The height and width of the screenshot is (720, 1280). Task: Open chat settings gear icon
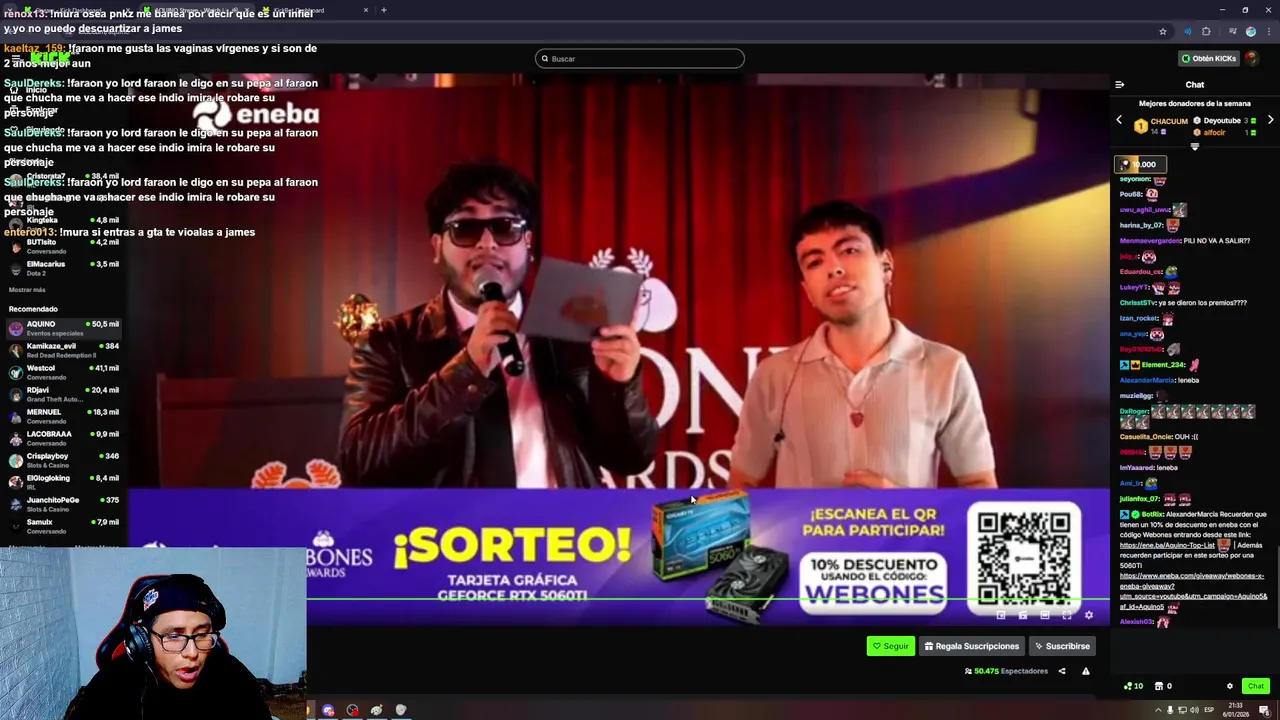pyautogui.click(x=1230, y=686)
